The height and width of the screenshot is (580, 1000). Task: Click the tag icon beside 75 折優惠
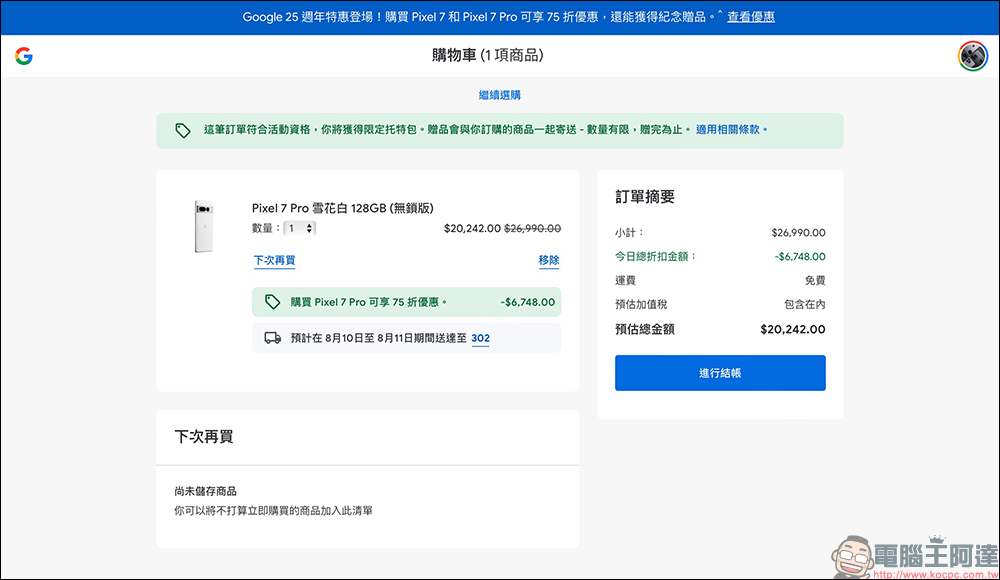pyautogui.click(x=272, y=302)
